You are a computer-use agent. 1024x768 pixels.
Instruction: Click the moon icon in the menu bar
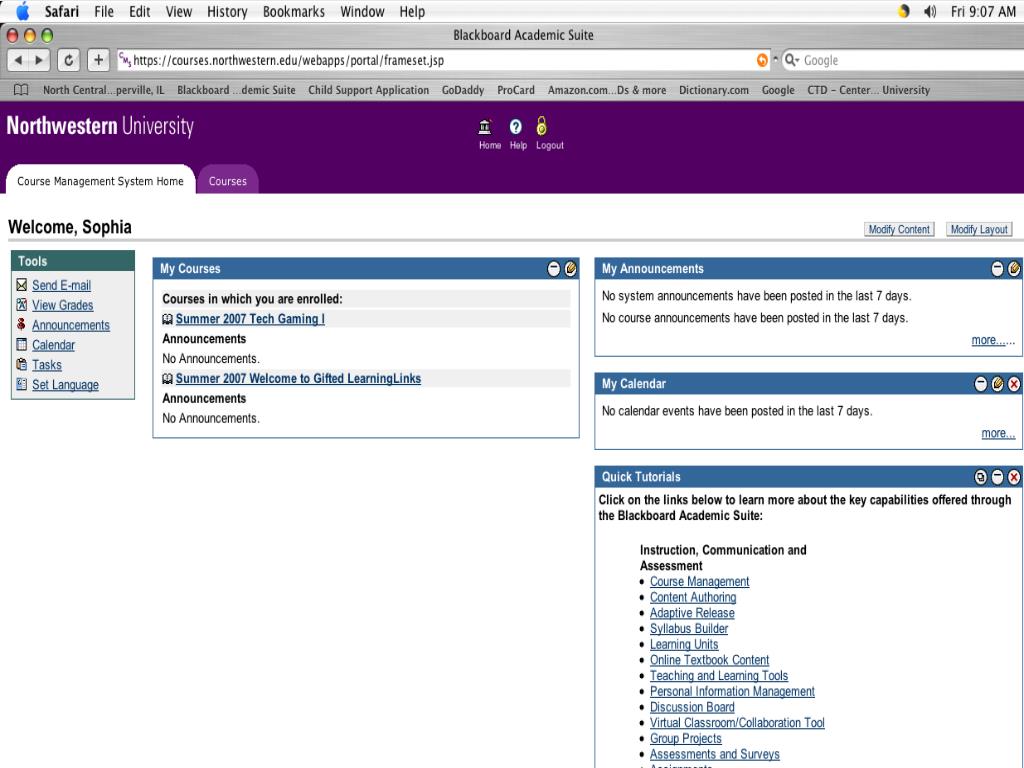click(904, 11)
